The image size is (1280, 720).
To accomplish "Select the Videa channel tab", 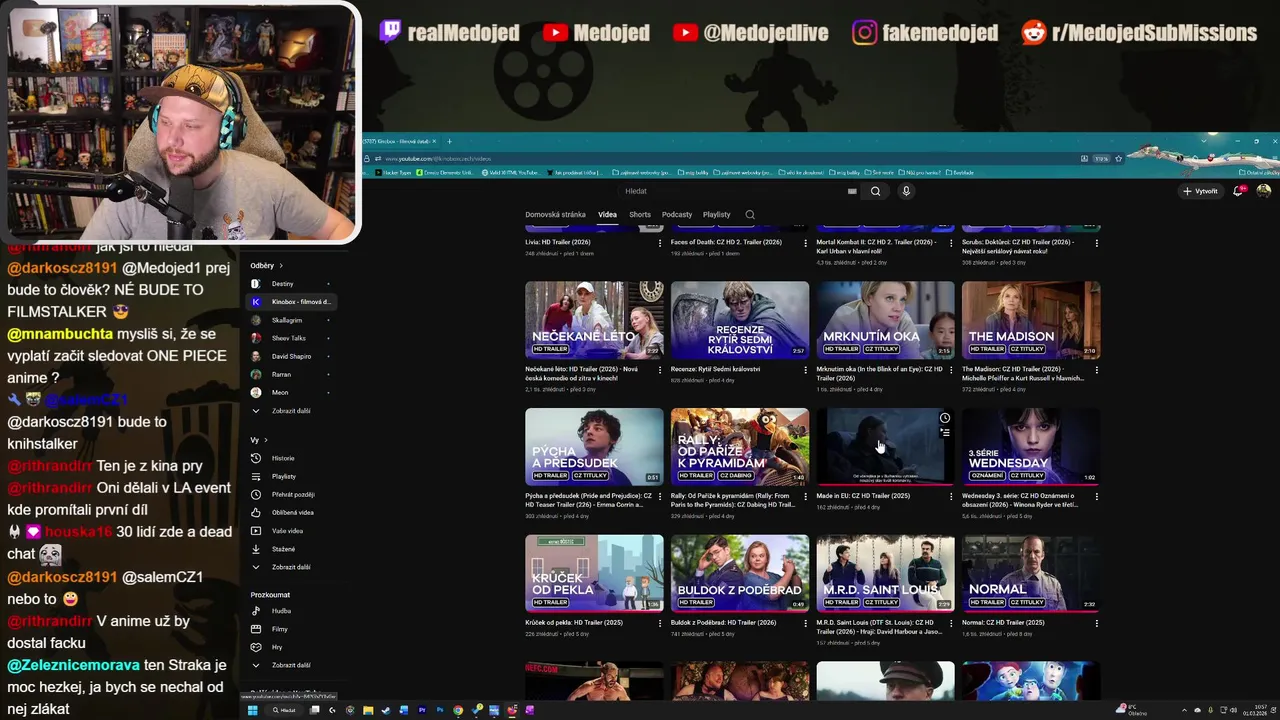I will [607, 215].
